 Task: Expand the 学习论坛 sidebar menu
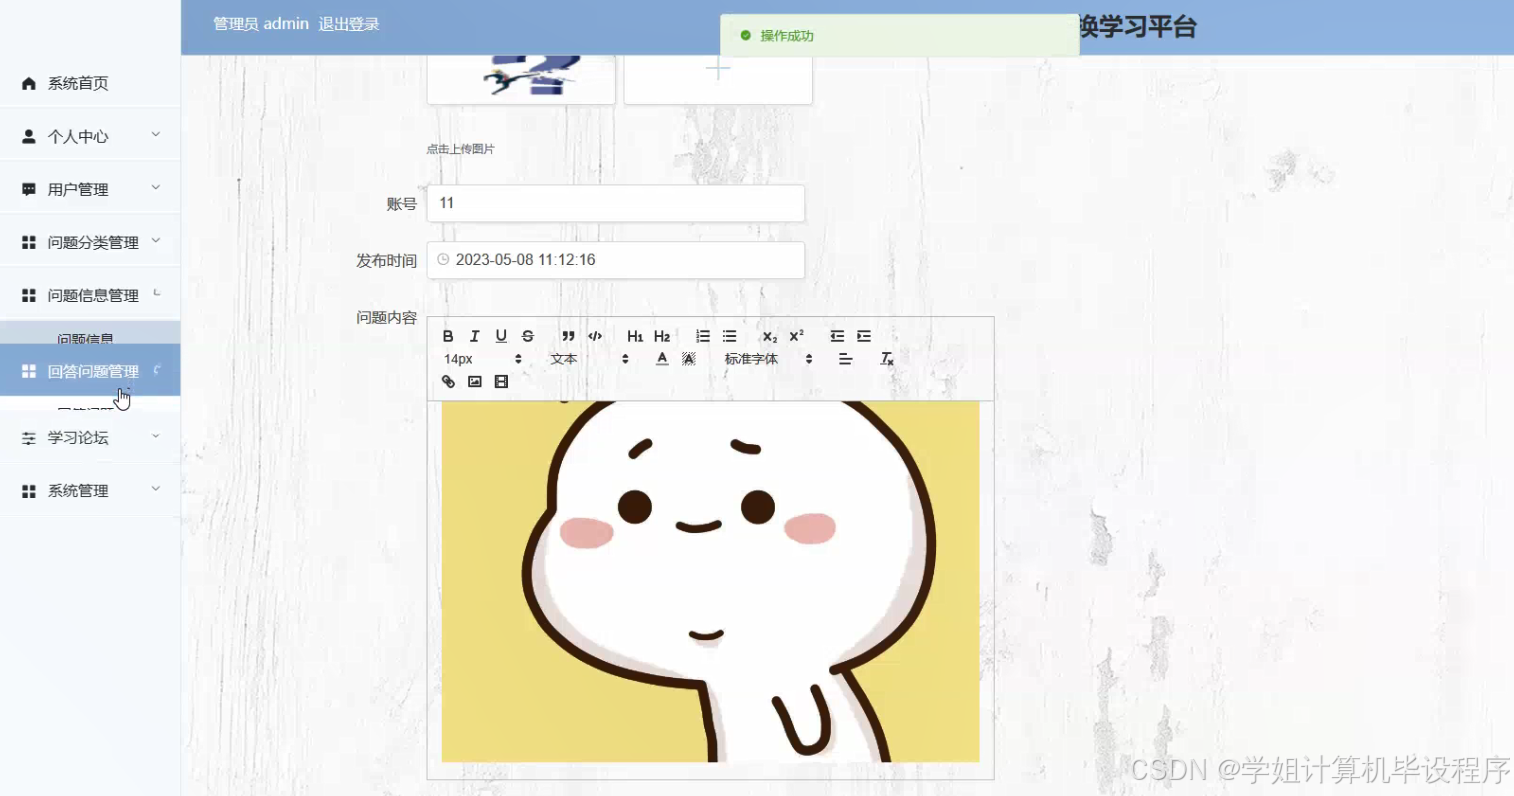(90, 438)
